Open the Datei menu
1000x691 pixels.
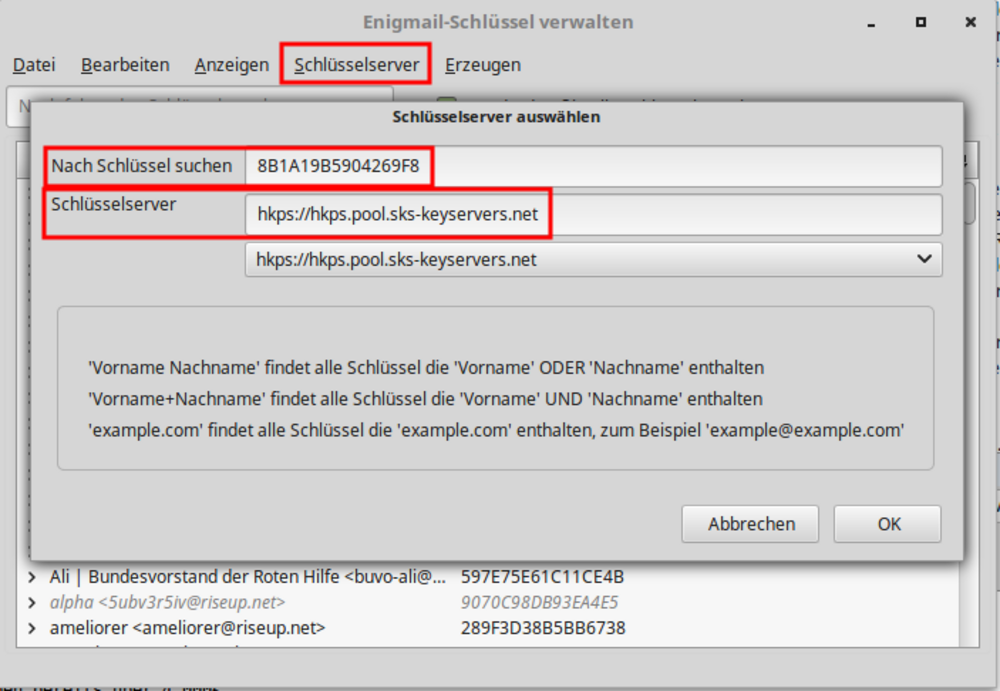[34, 65]
